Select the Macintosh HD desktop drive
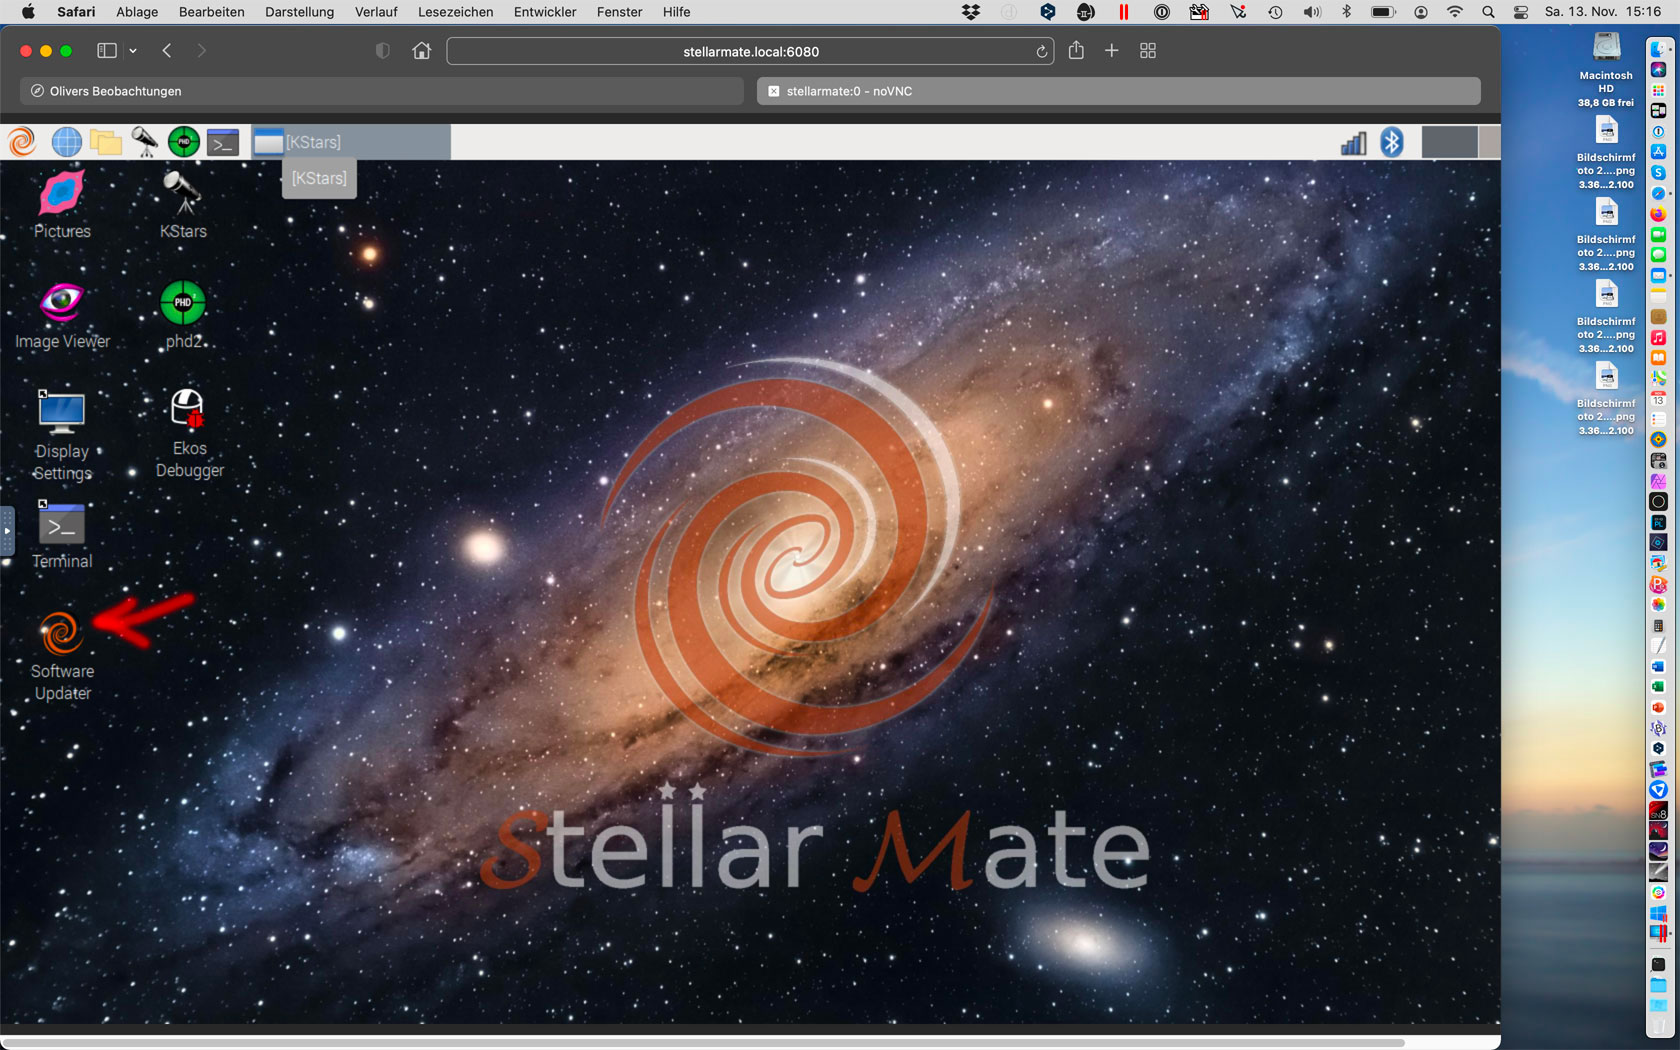This screenshot has width=1680, height=1050. 1606,70
